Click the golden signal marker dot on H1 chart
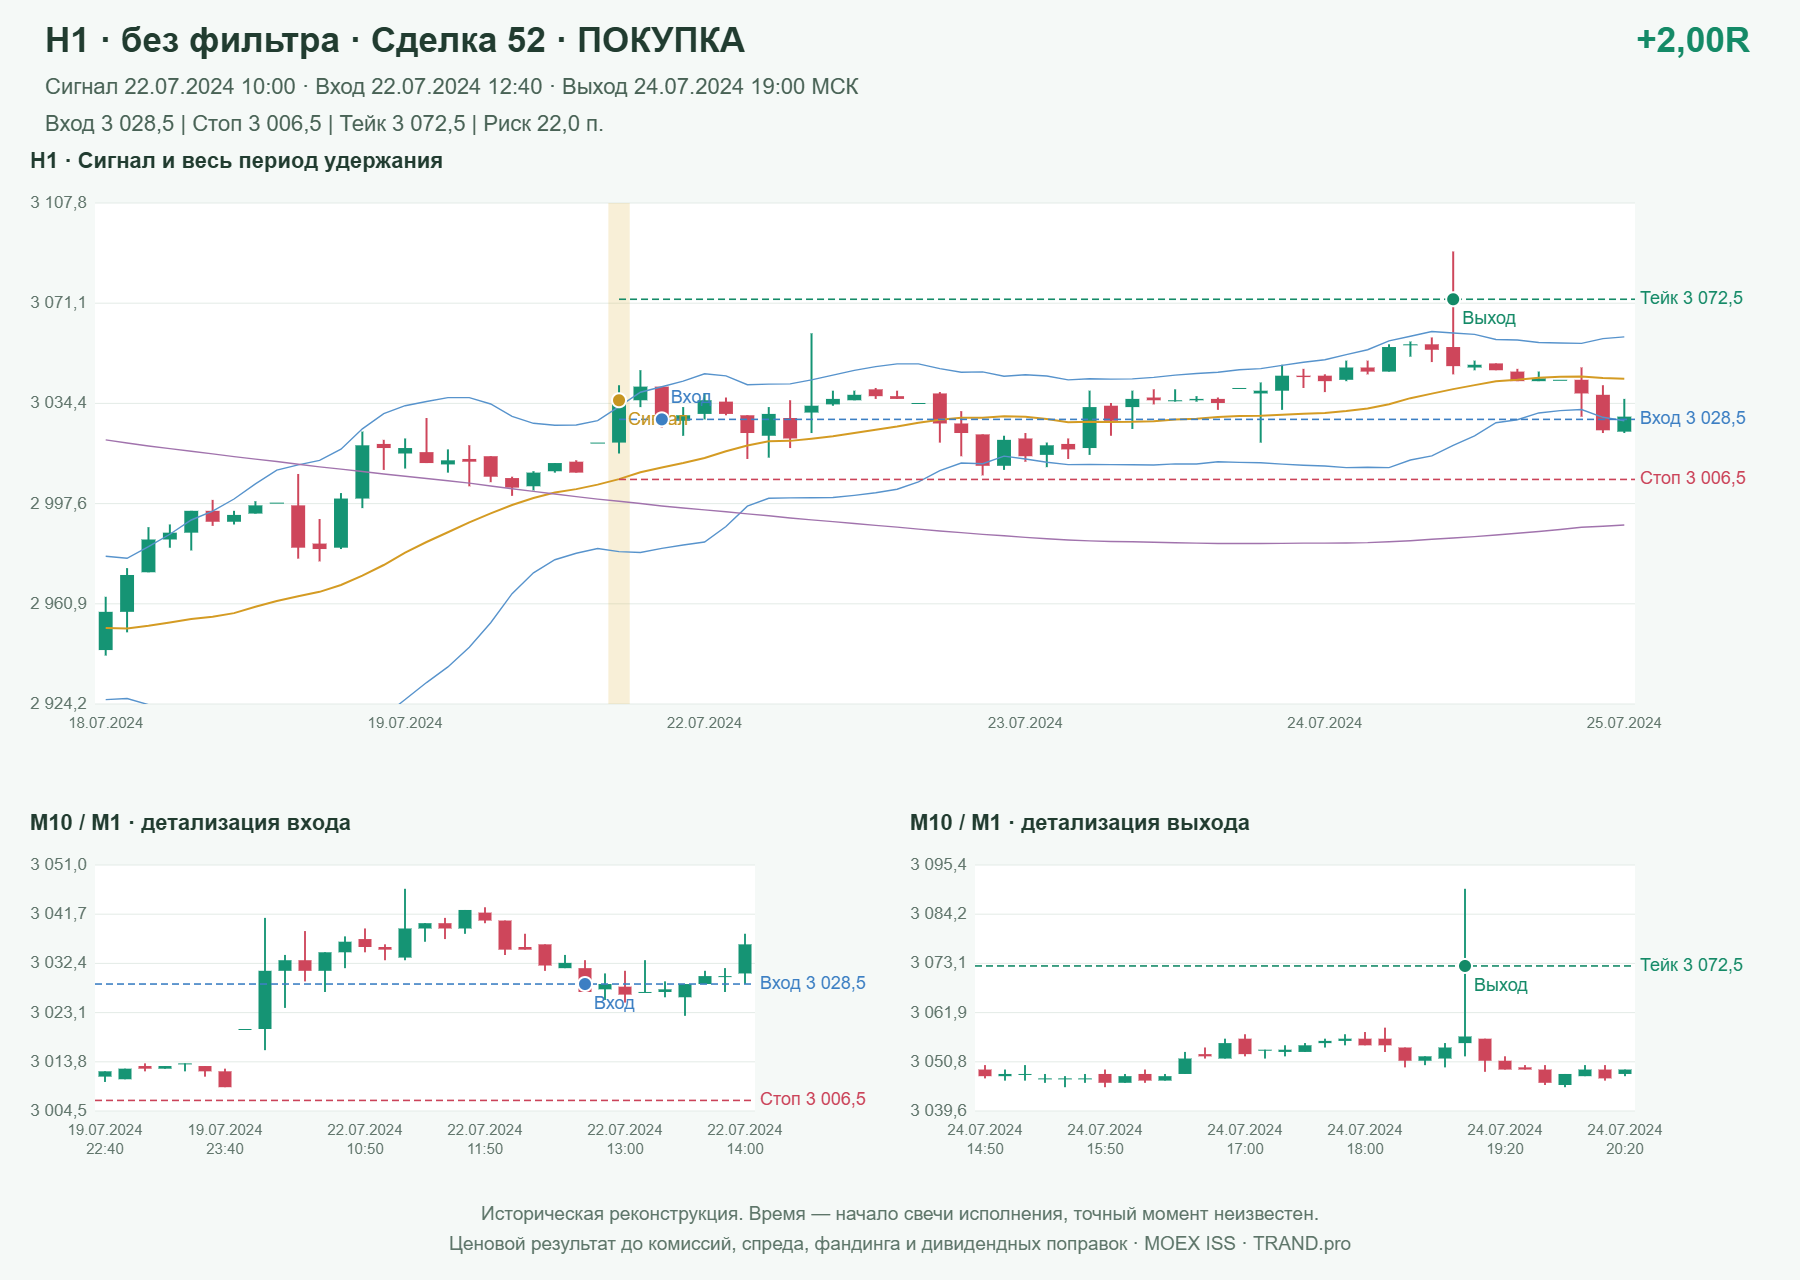 coord(619,401)
